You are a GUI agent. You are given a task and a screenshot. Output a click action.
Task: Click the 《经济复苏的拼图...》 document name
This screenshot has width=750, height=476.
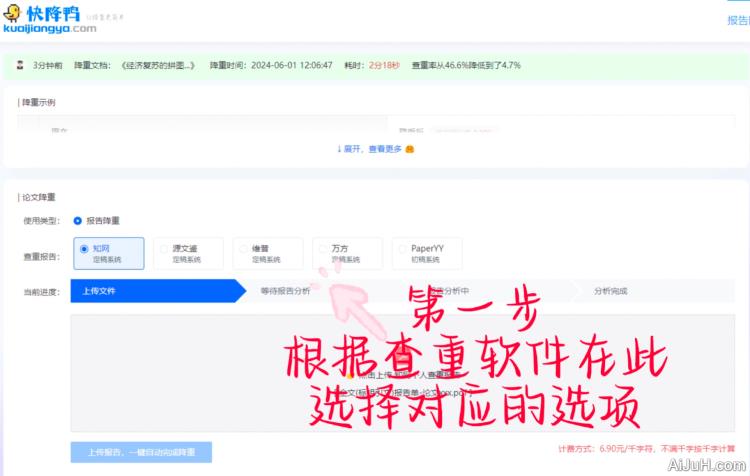coord(158,65)
